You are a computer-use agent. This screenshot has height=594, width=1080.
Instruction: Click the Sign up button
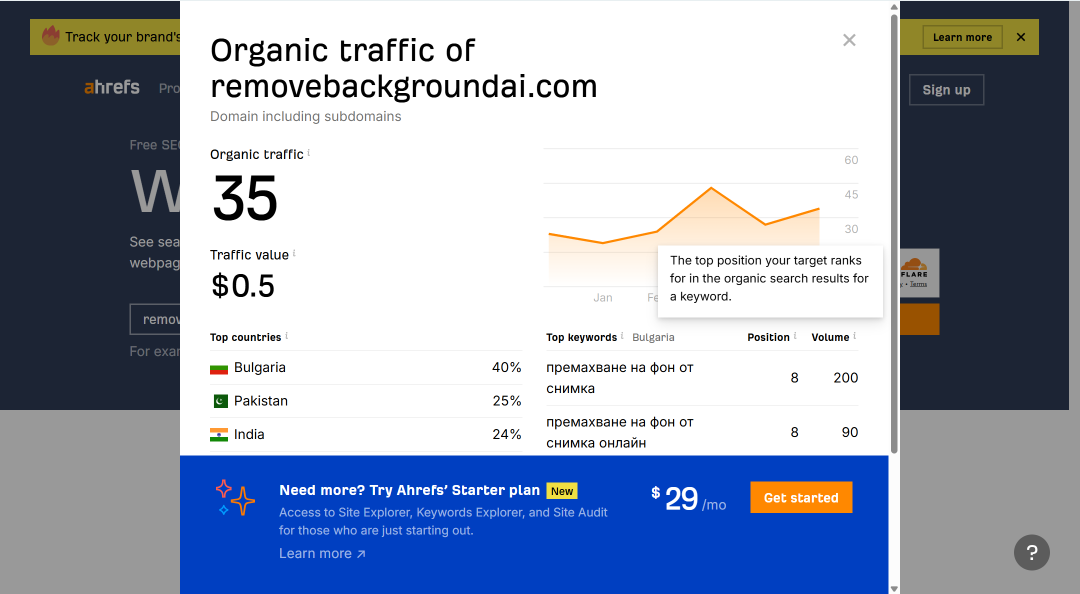[x=946, y=90]
